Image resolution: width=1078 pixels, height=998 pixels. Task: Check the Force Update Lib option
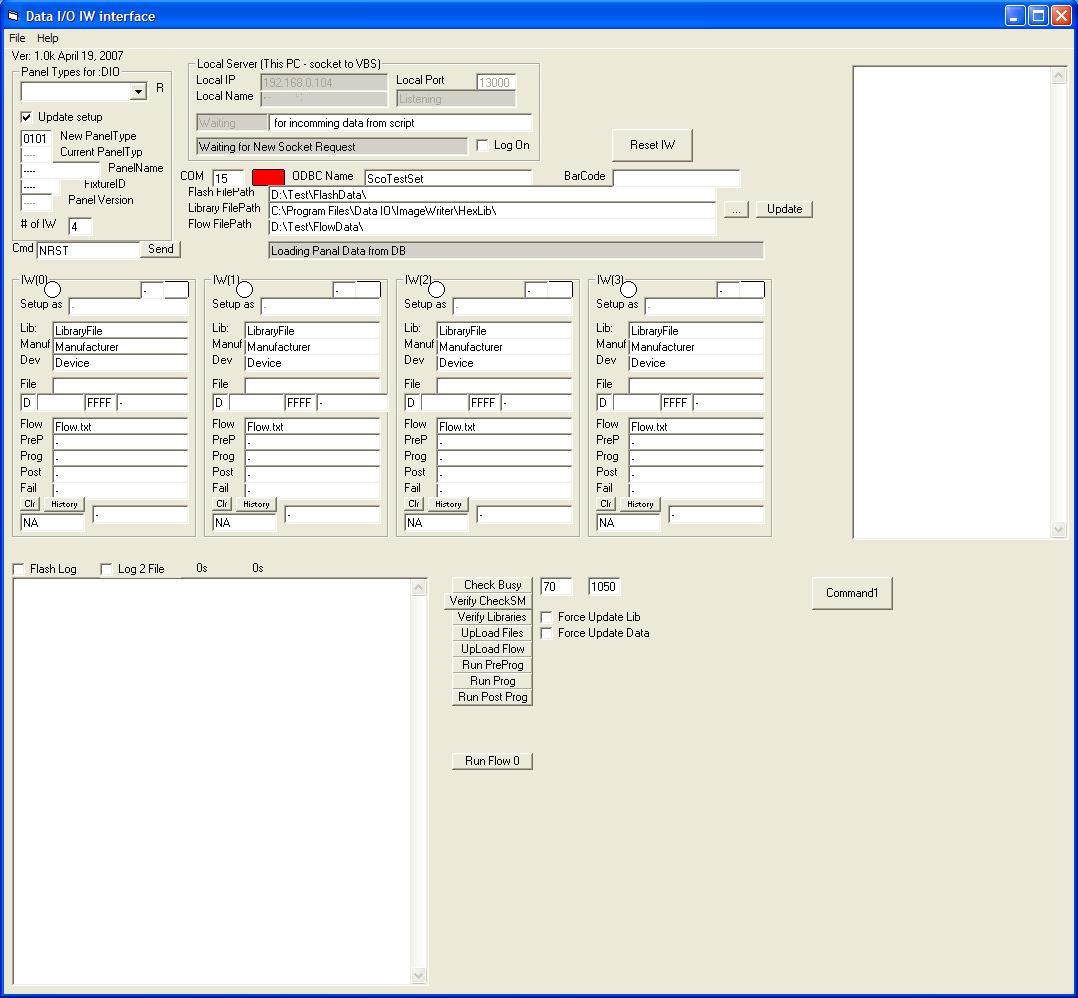tap(547, 618)
